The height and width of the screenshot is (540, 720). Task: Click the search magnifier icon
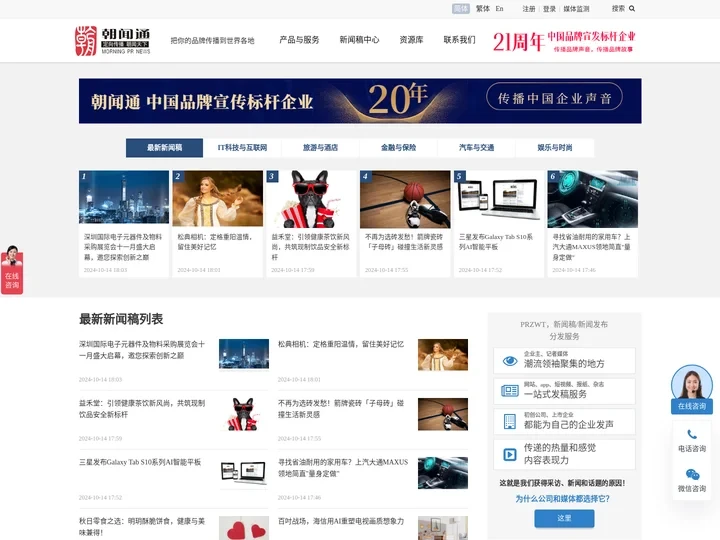[x=632, y=8]
